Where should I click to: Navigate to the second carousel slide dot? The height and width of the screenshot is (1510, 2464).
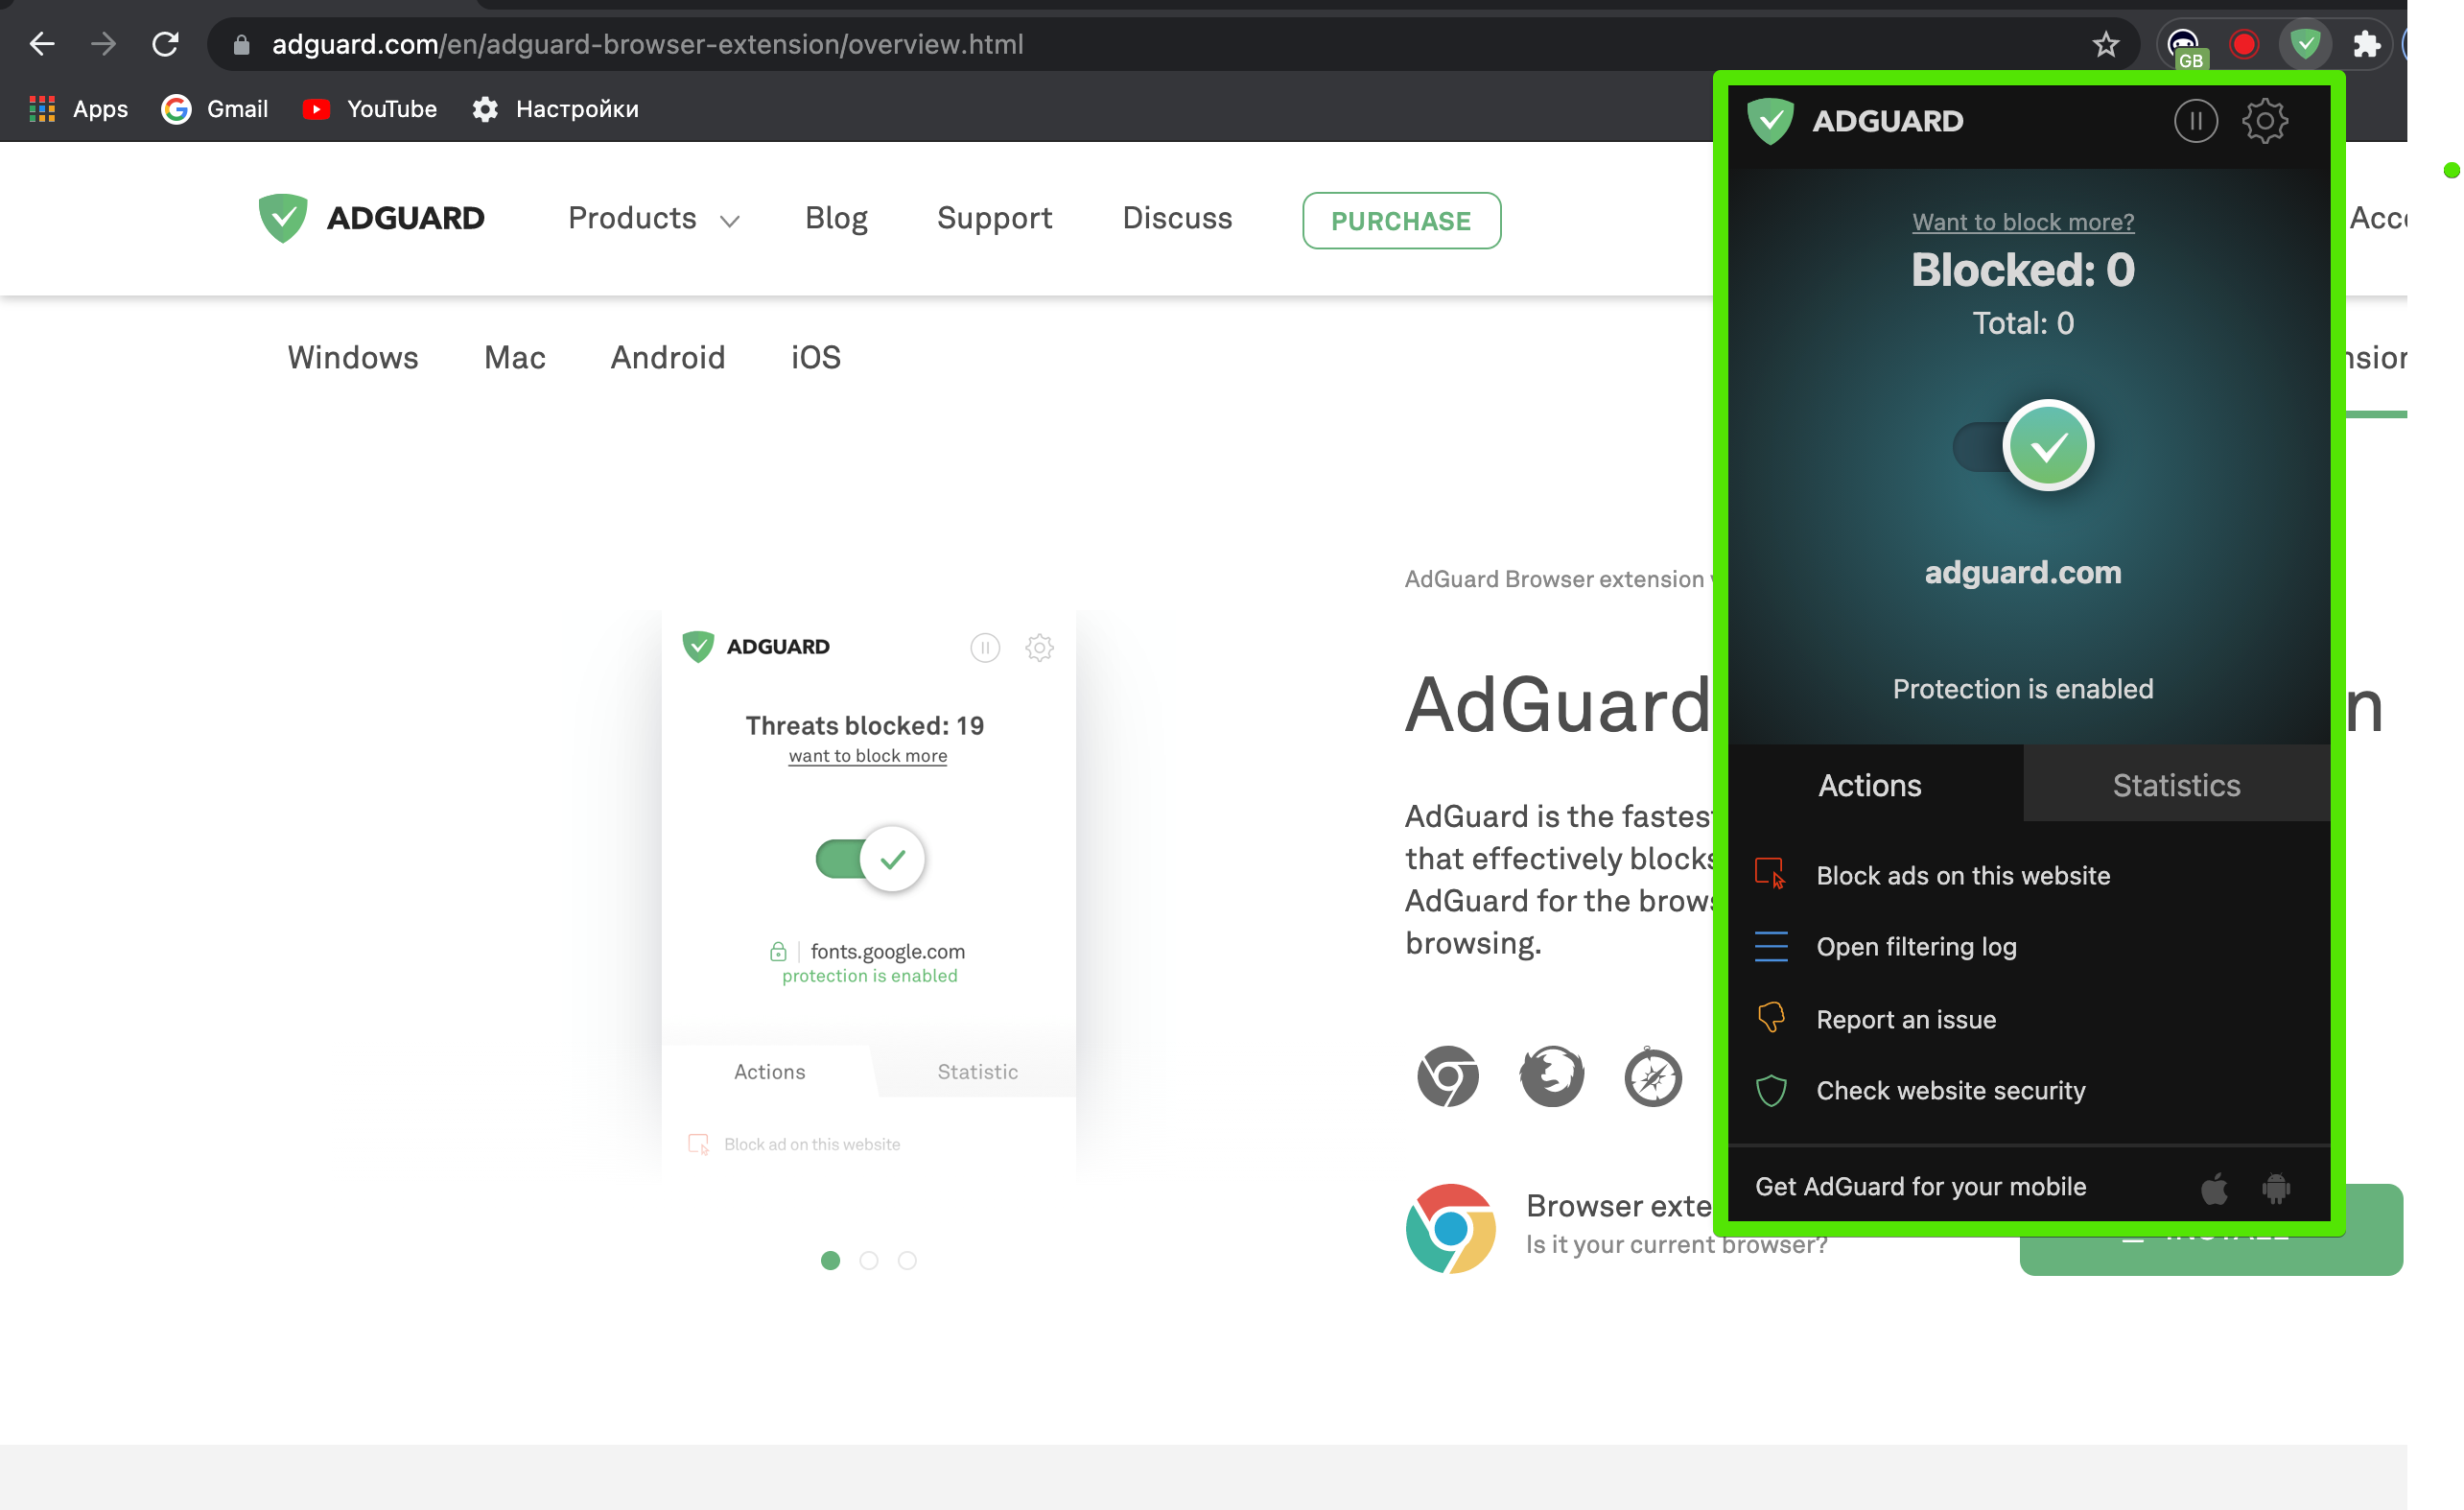[869, 1261]
